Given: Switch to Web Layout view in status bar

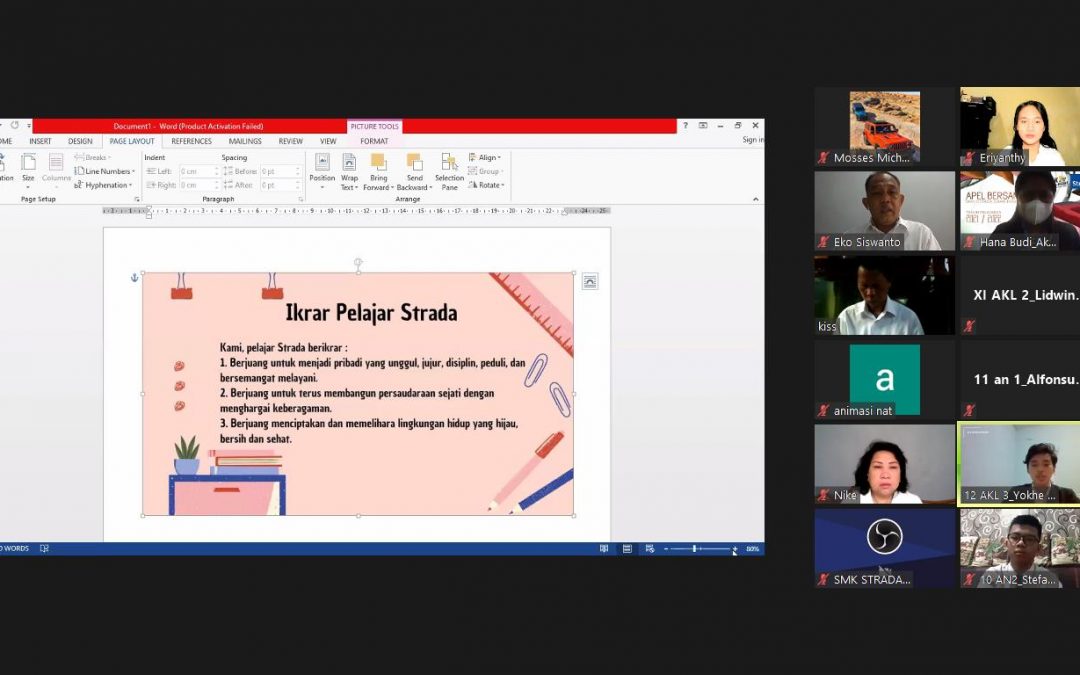Looking at the screenshot, I should click(x=649, y=549).
